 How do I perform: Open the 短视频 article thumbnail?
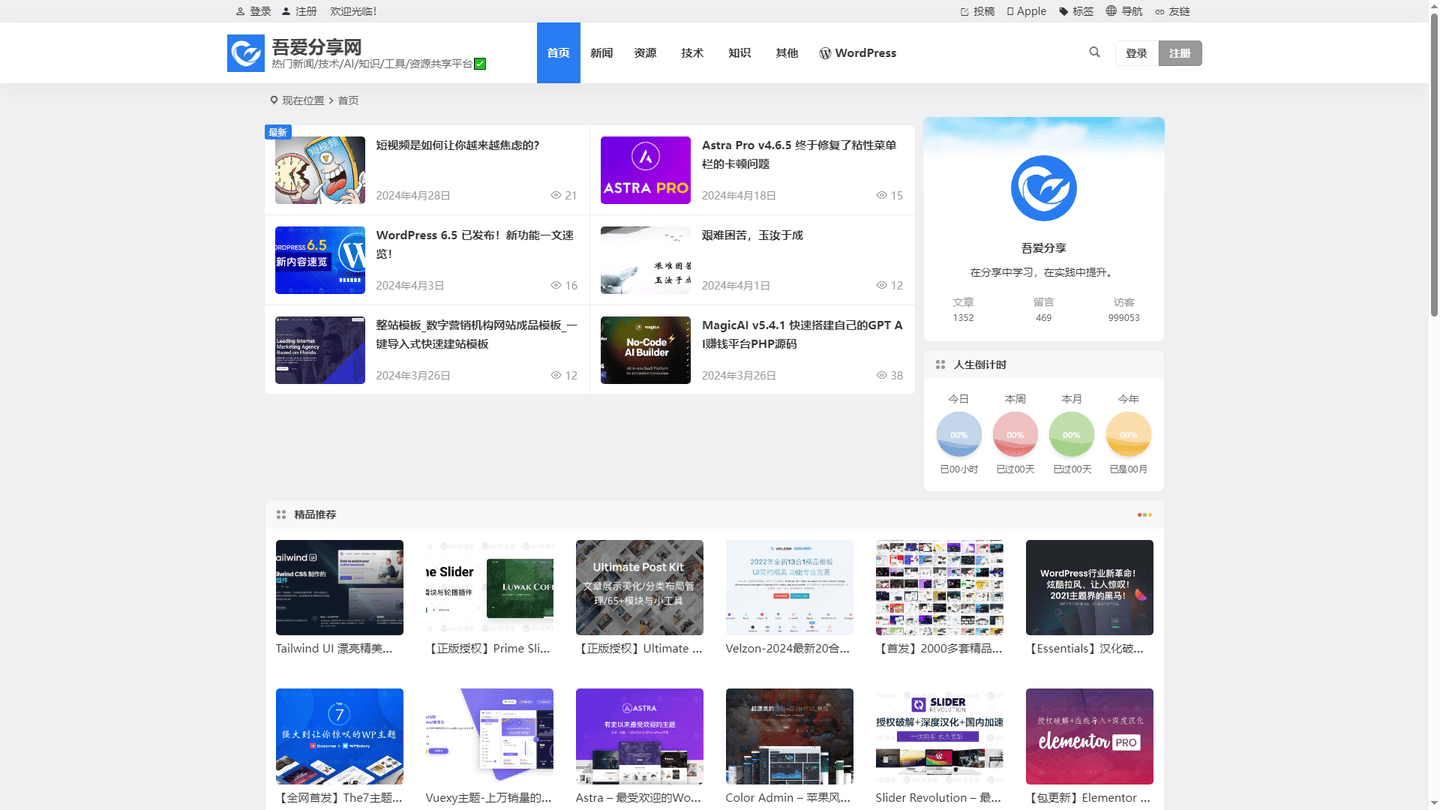(x=320, y=170)
